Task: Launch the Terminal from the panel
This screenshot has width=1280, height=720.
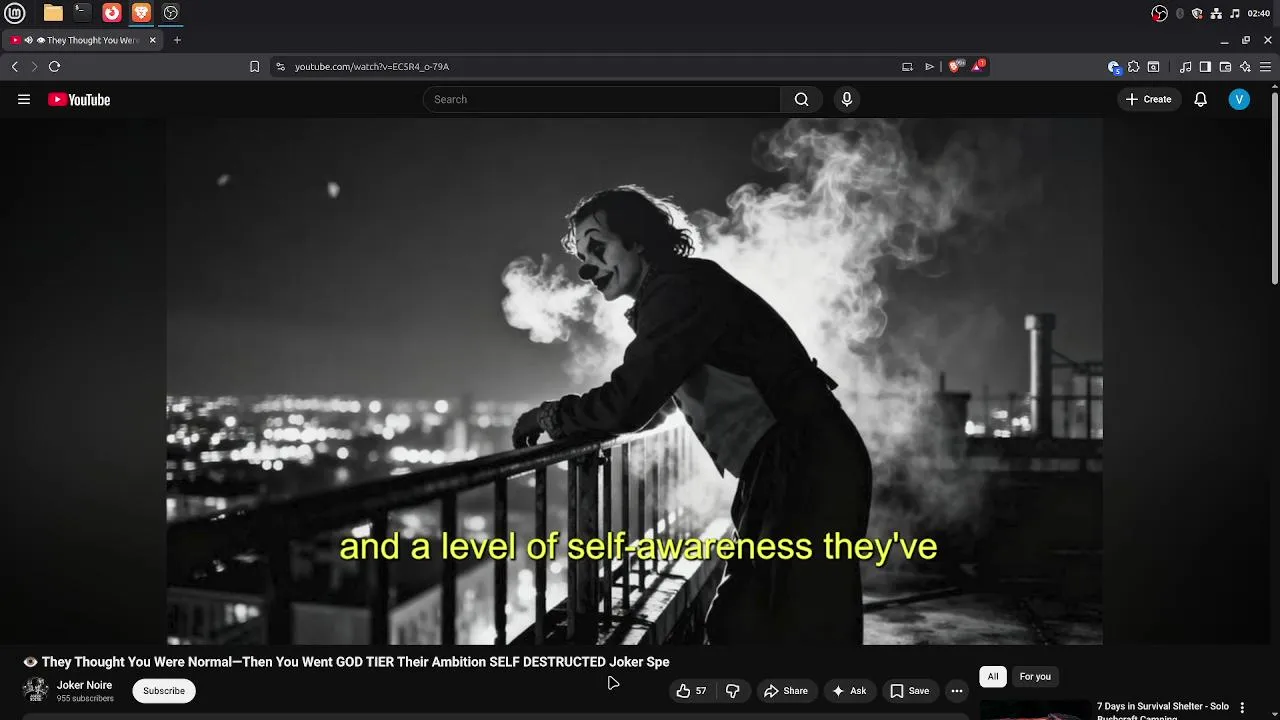Action: 82,13
